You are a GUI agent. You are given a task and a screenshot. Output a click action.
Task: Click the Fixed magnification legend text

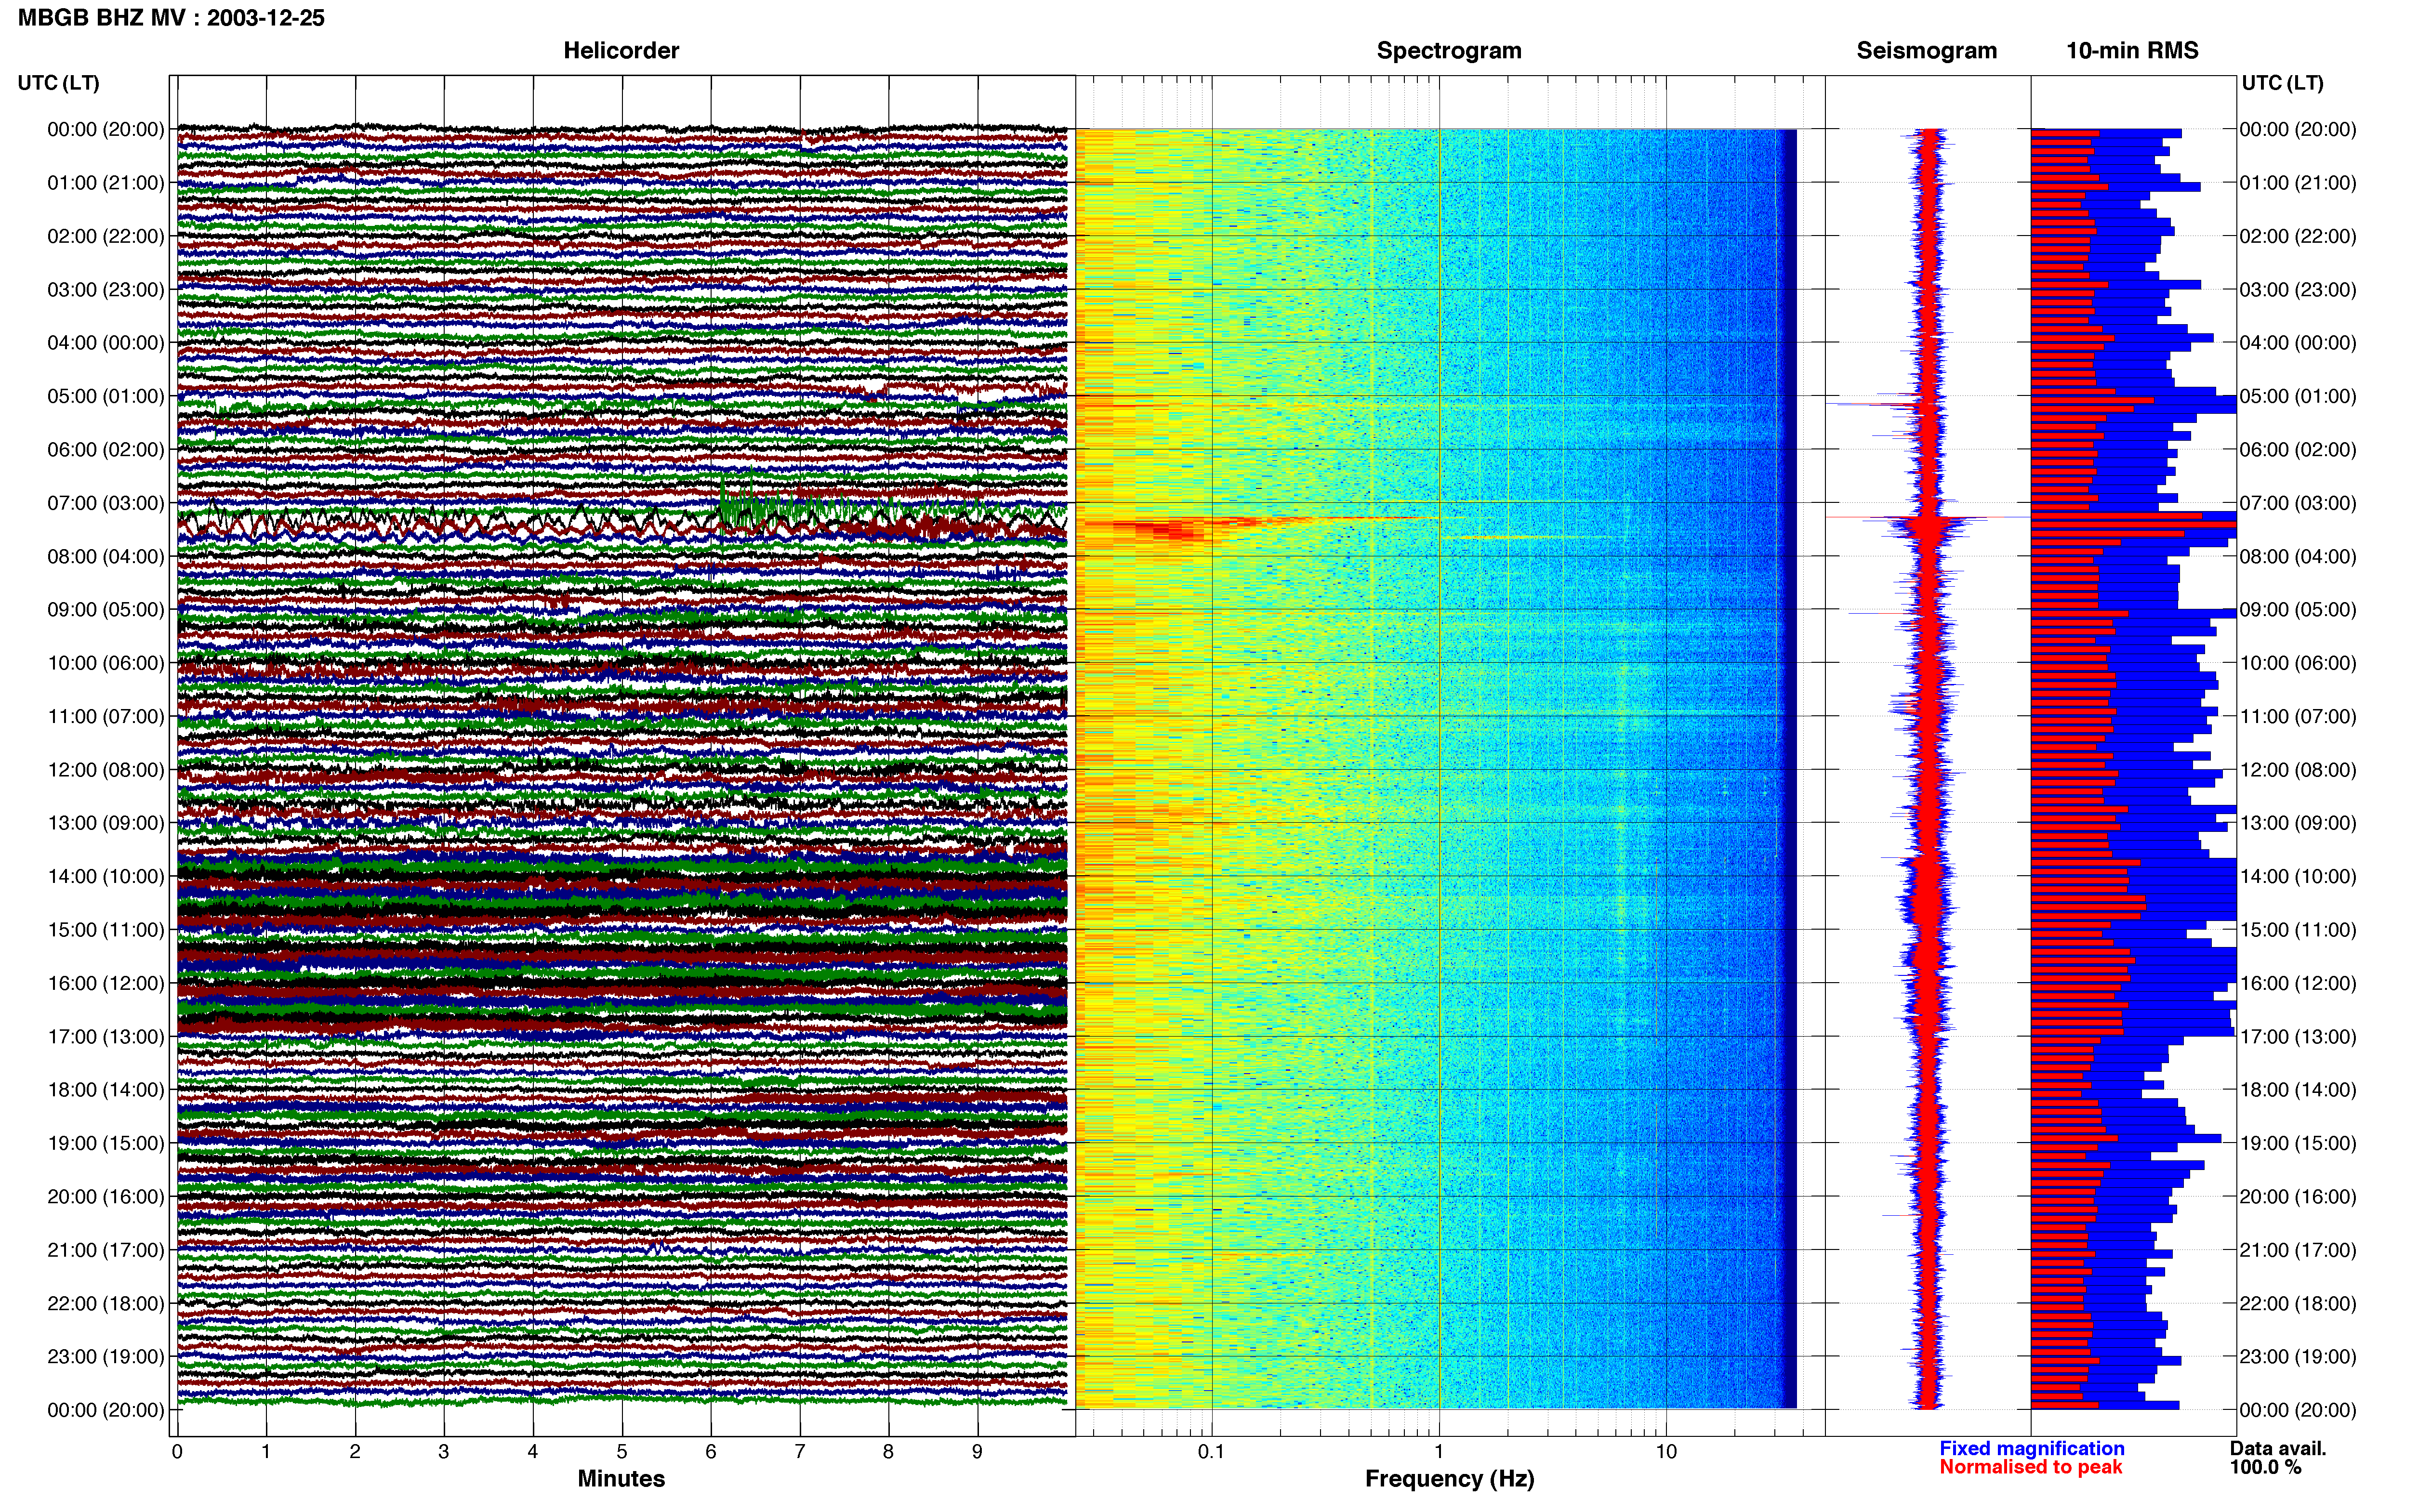2031,1449
